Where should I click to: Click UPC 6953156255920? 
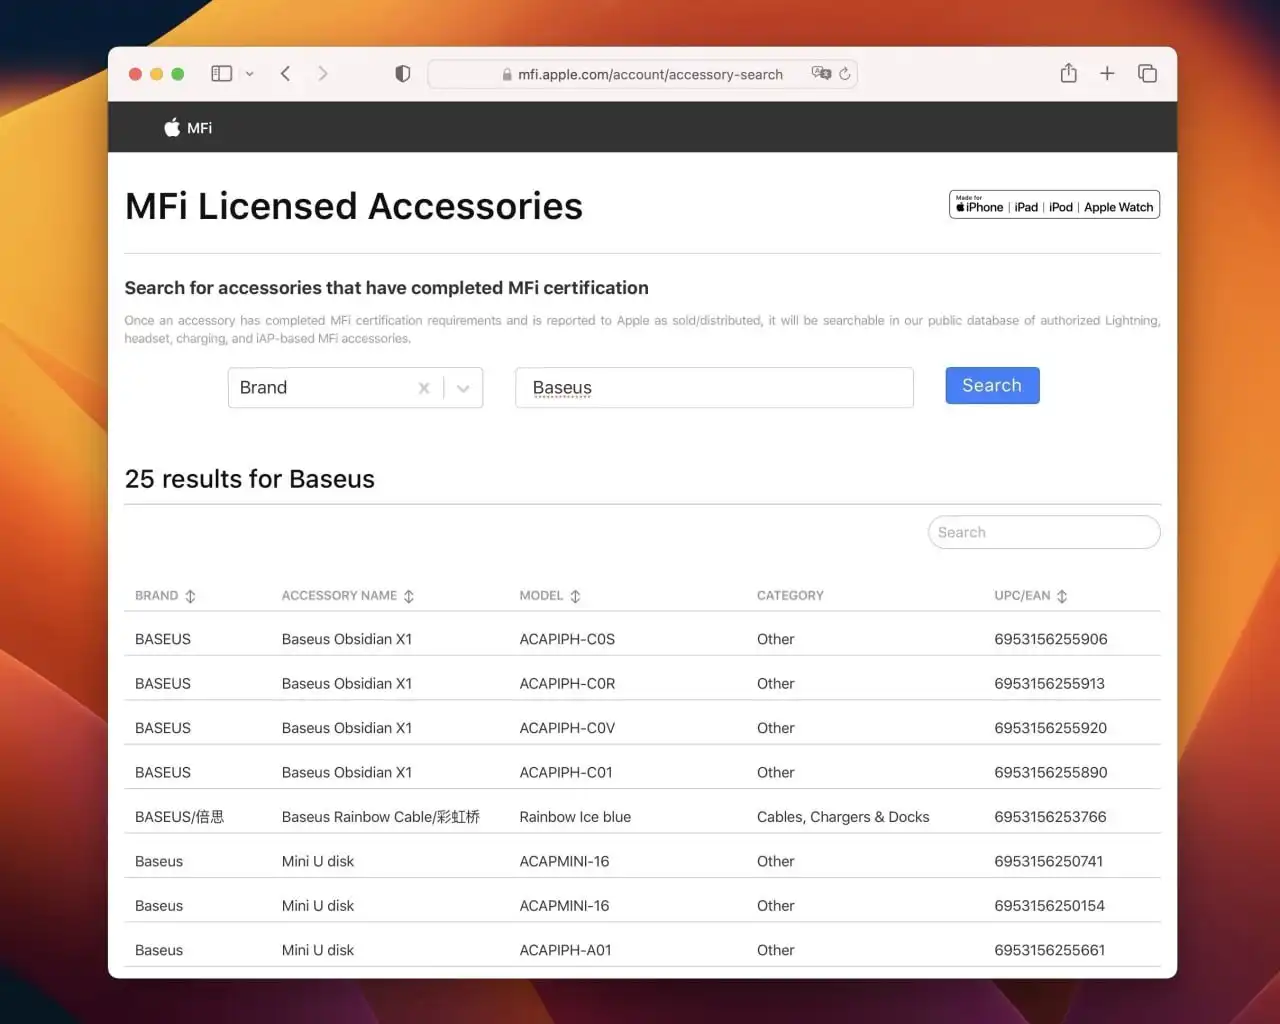[1051, 728]
